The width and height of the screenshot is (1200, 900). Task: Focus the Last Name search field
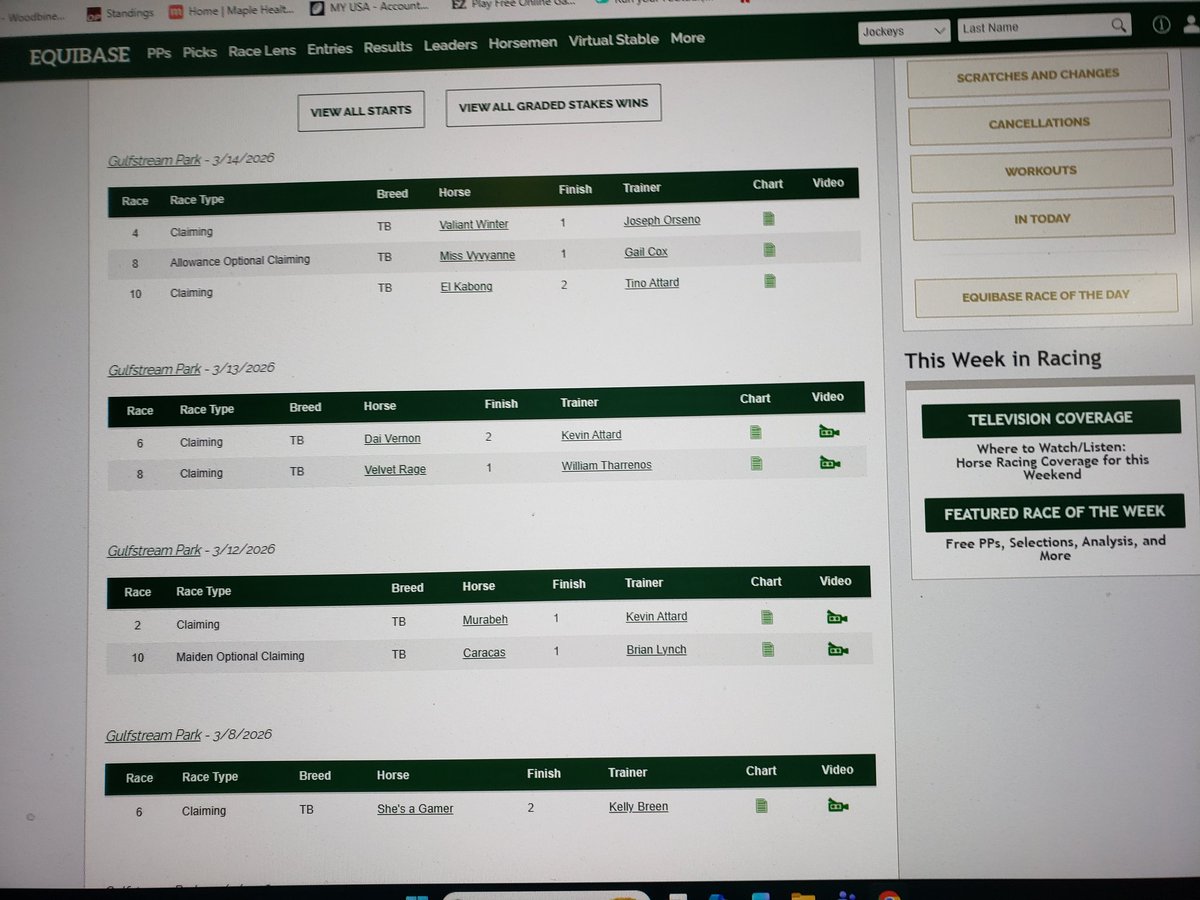(x=1033, y=28)
